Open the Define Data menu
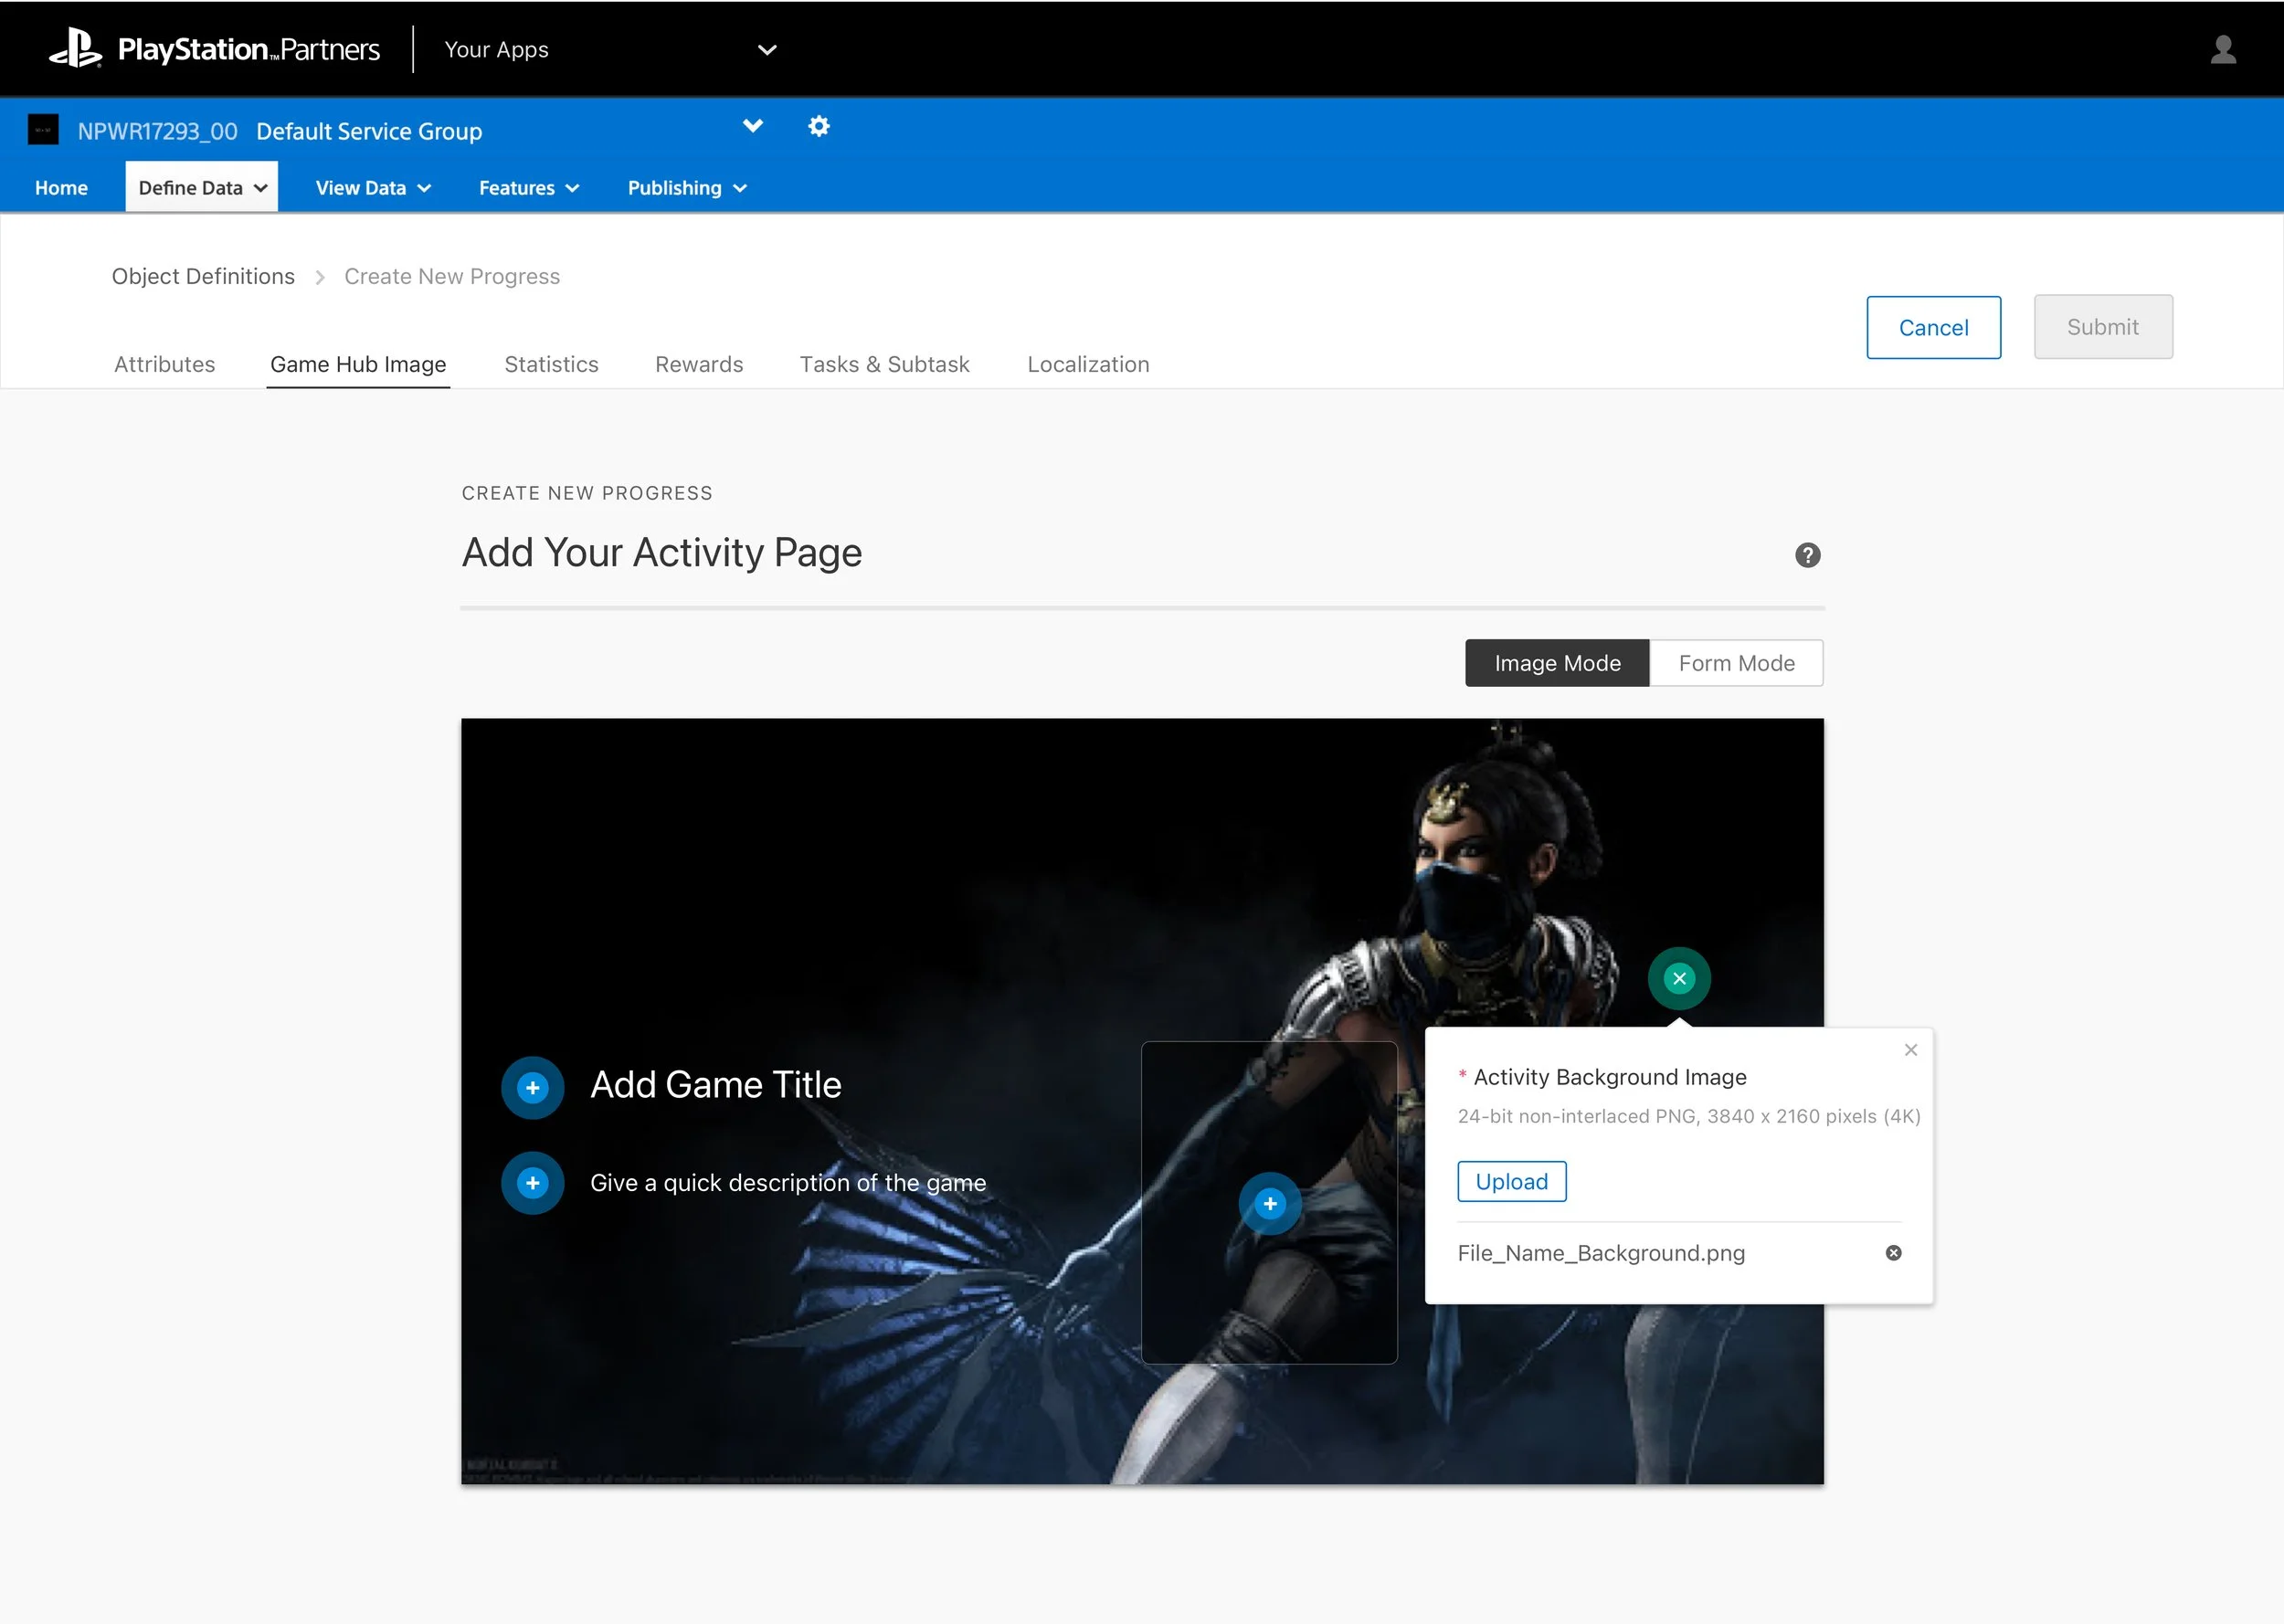2284x1624 pixels. click(201, 188)
